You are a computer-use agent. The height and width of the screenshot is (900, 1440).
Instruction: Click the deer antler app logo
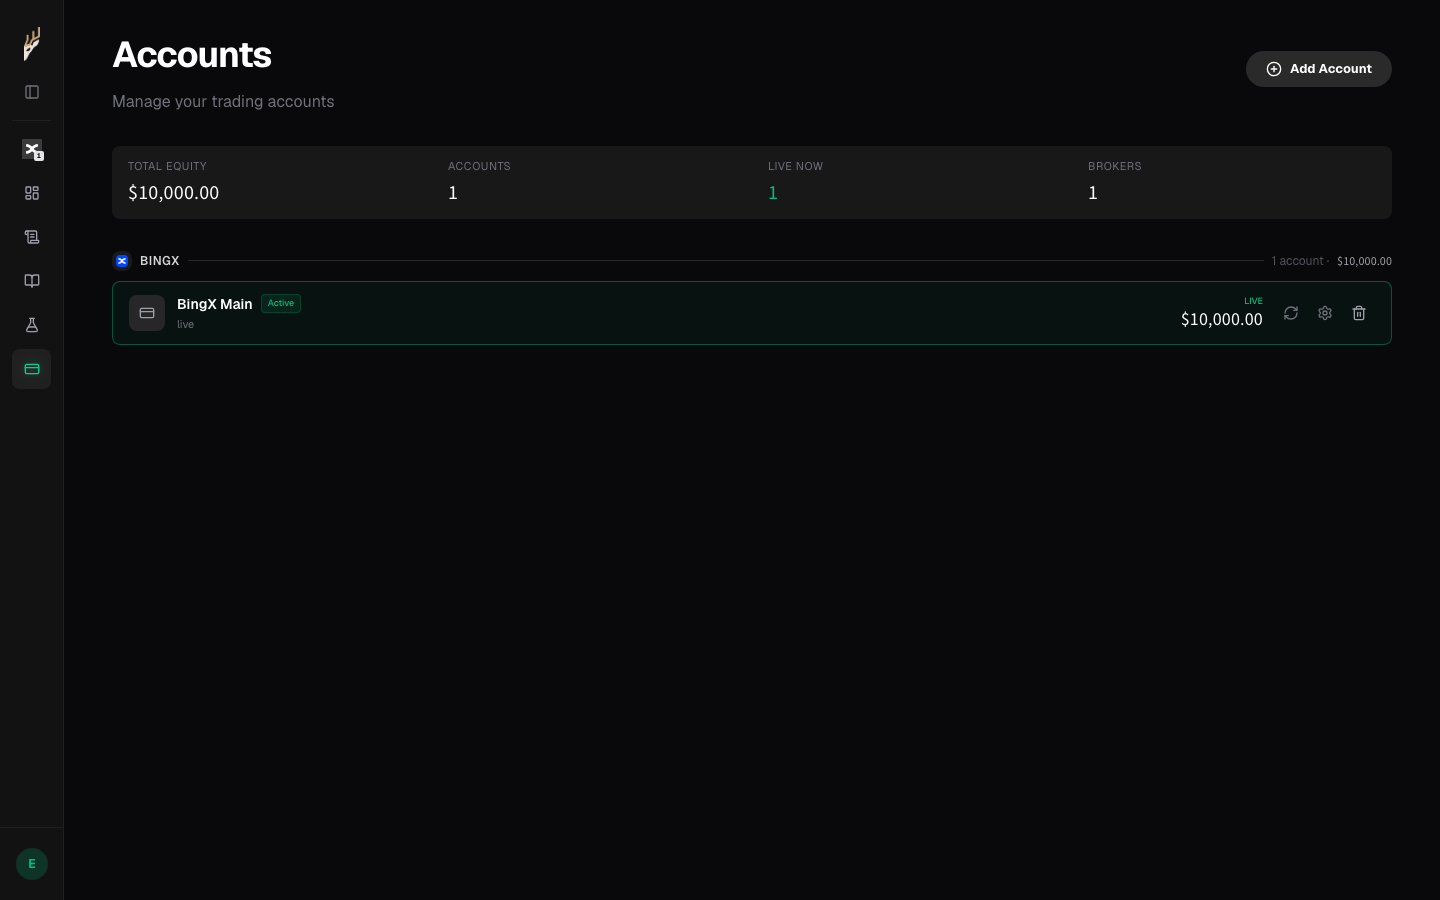pyautogui.click(x=32, y=44)
